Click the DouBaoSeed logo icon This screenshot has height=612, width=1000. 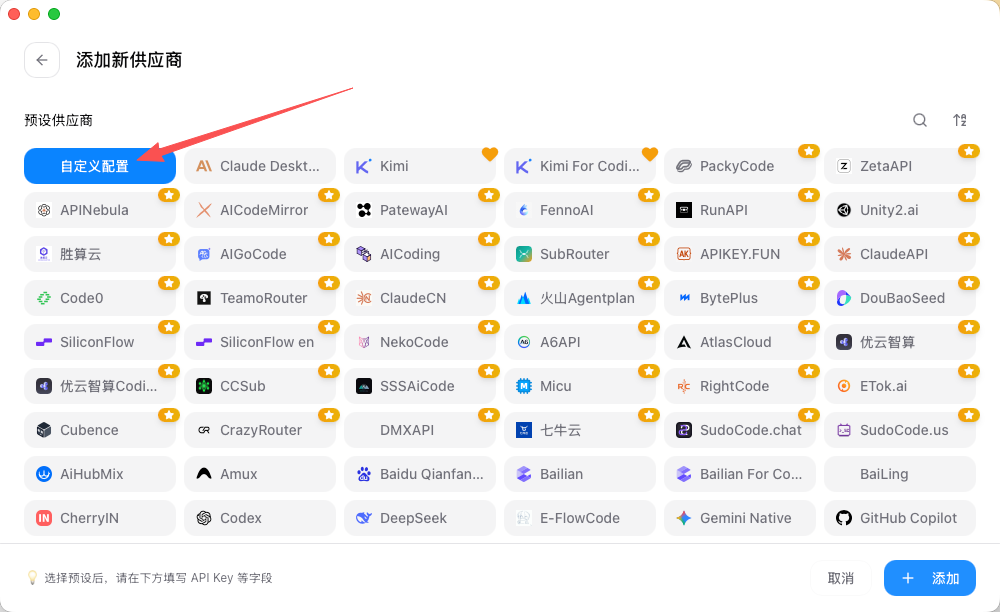point(844,298)
